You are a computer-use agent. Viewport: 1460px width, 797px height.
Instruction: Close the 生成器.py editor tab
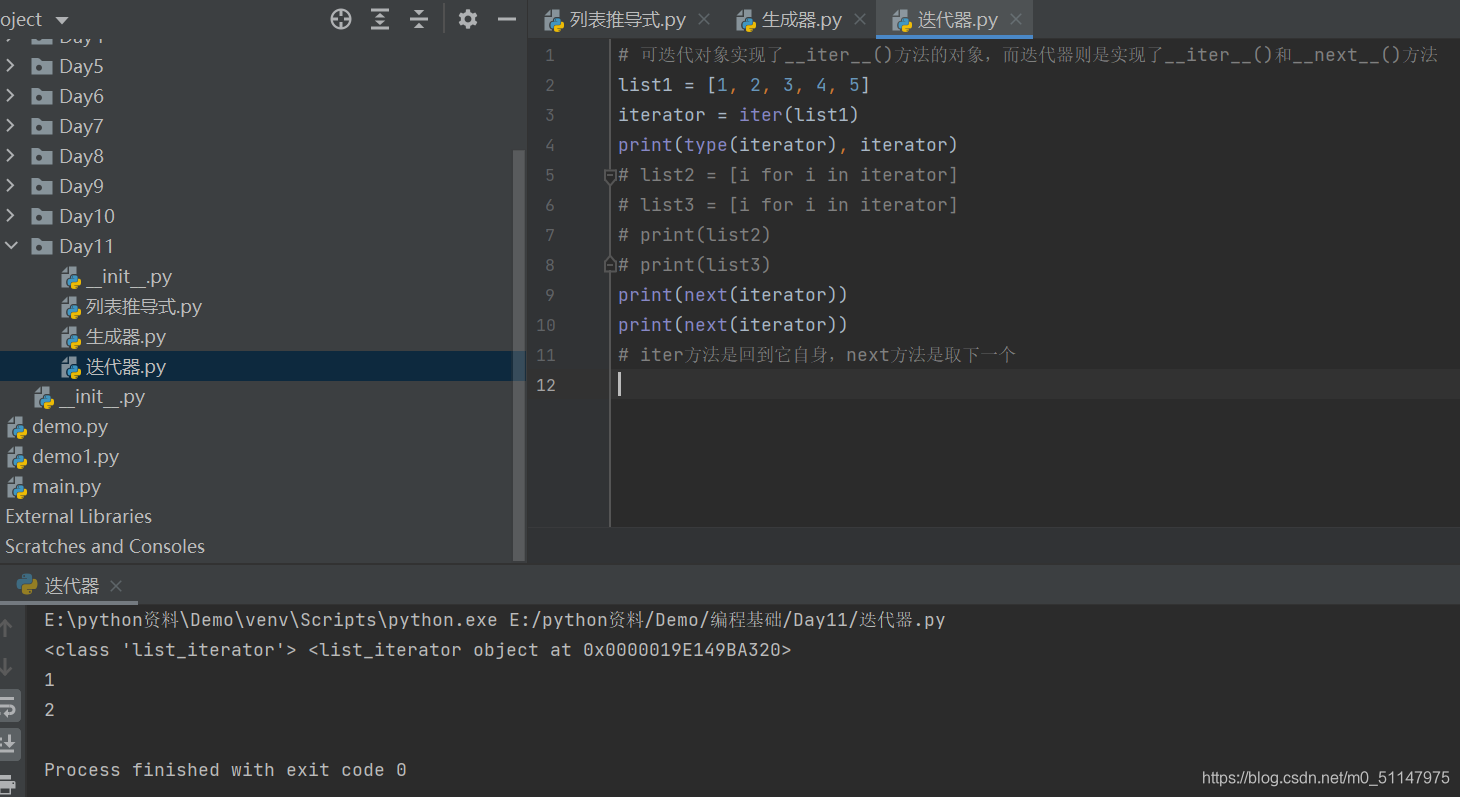click(860, 20)
